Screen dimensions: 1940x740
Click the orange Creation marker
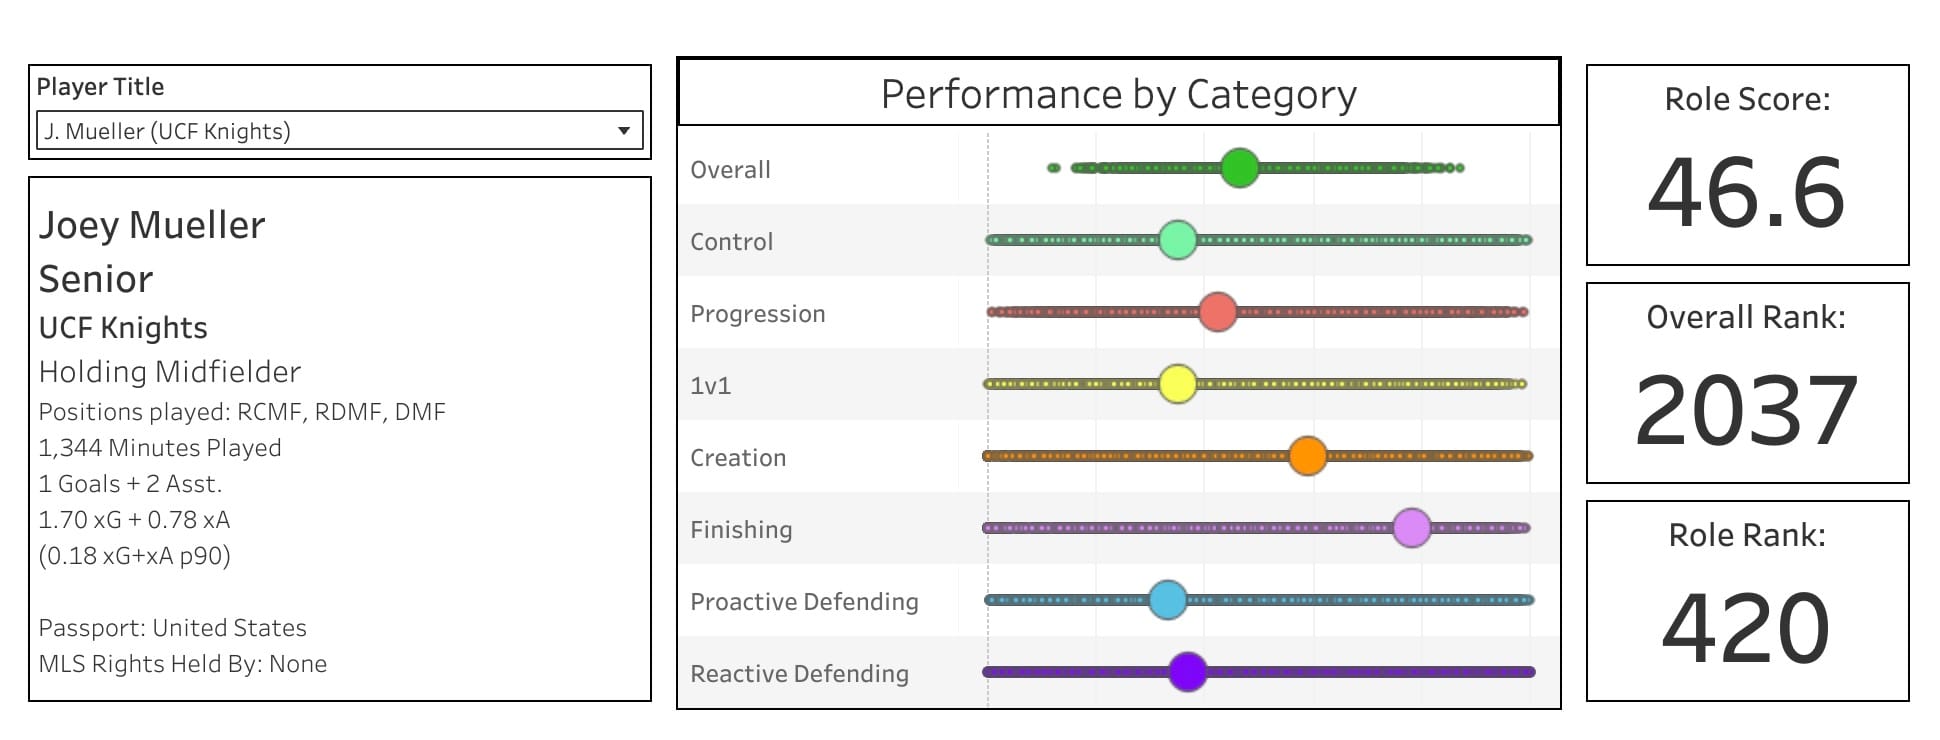pyautogui.click(x=1307, y=456)
